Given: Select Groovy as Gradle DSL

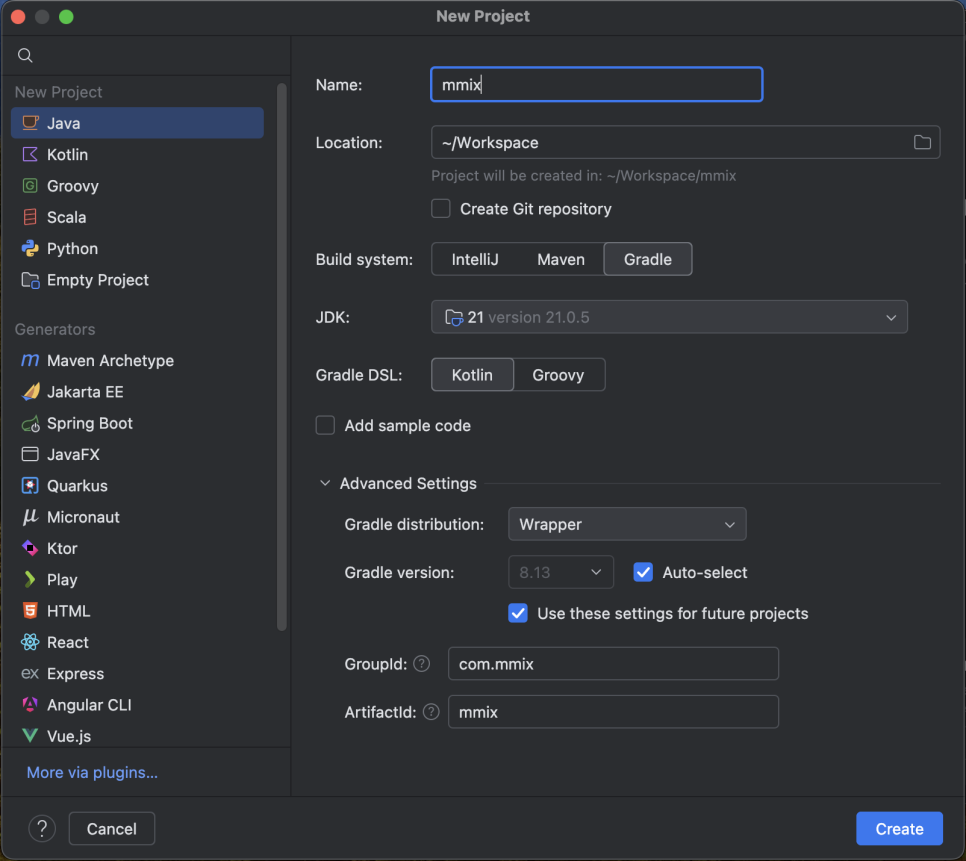Looking at the screenshot, I should tap(558, 374).
